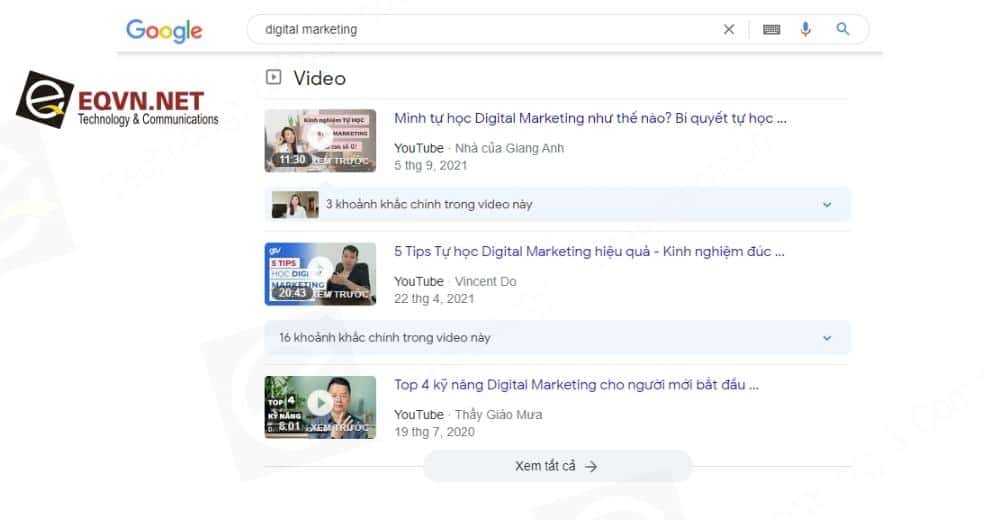This screenshot has height=520, width=1000.
Task: Click the 'Video' section heading
Action: pos(320,78)
